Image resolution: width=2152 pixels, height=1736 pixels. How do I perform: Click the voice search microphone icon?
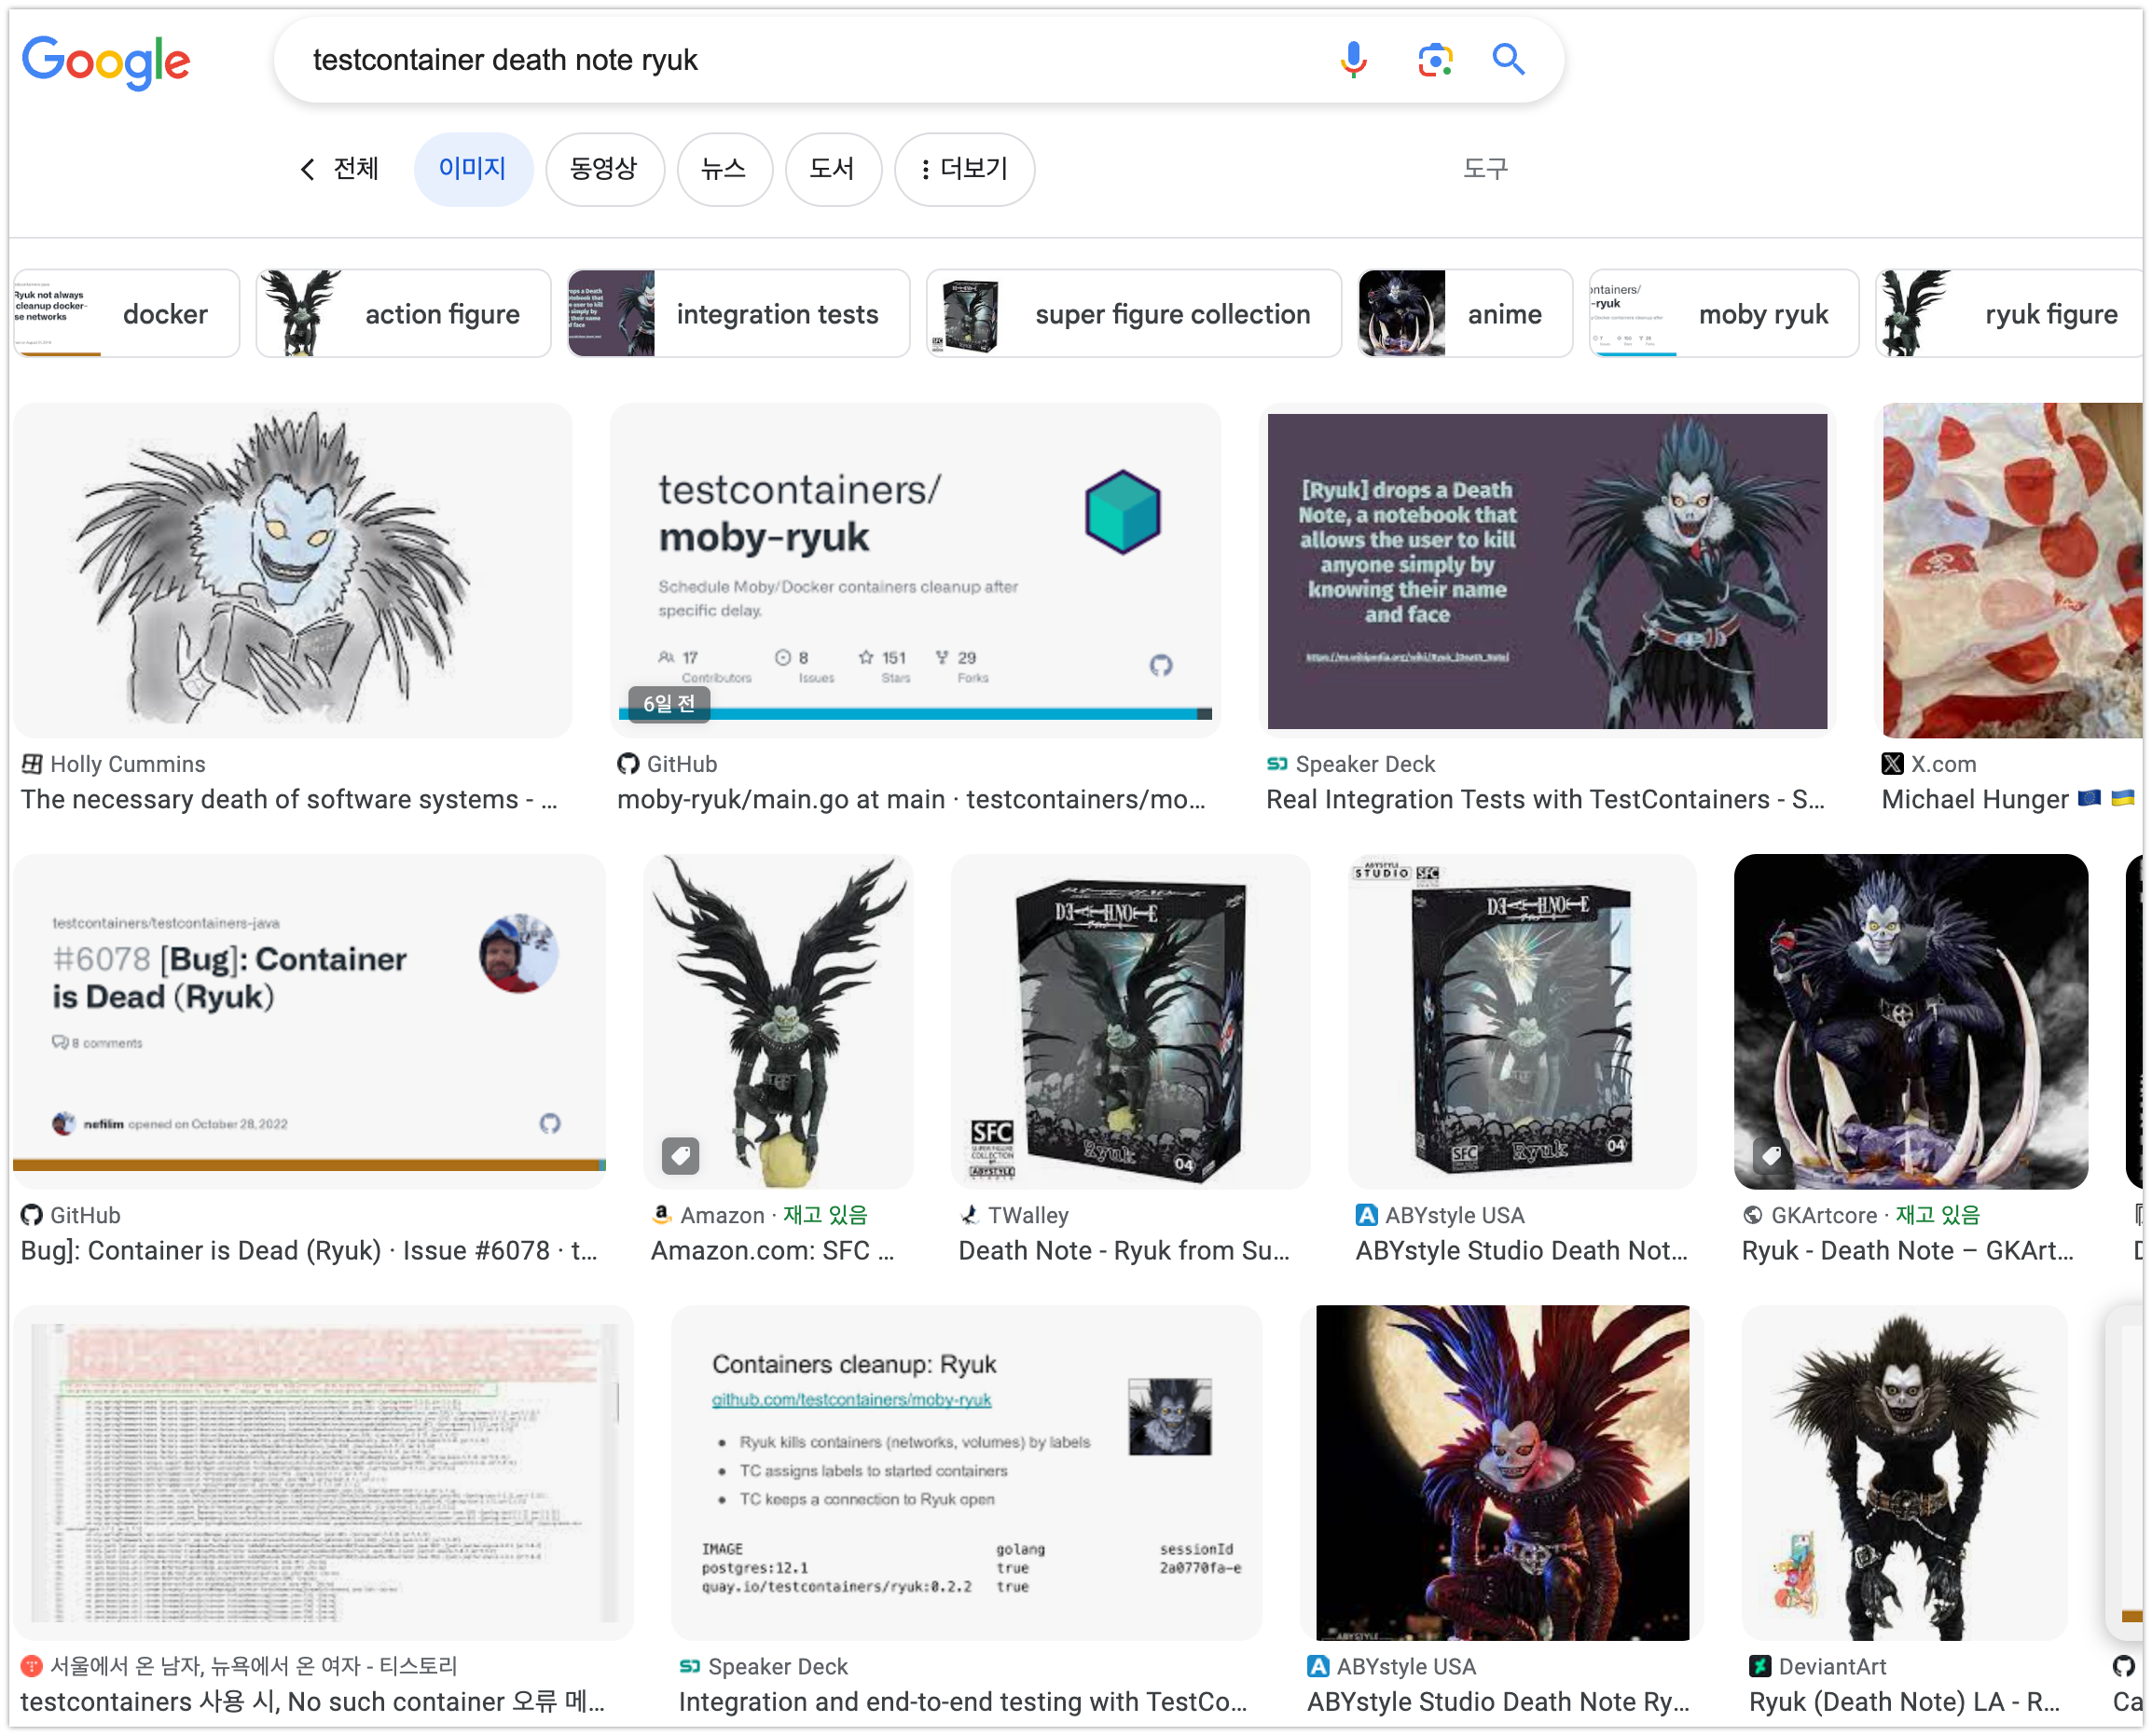click(1352, 60)
